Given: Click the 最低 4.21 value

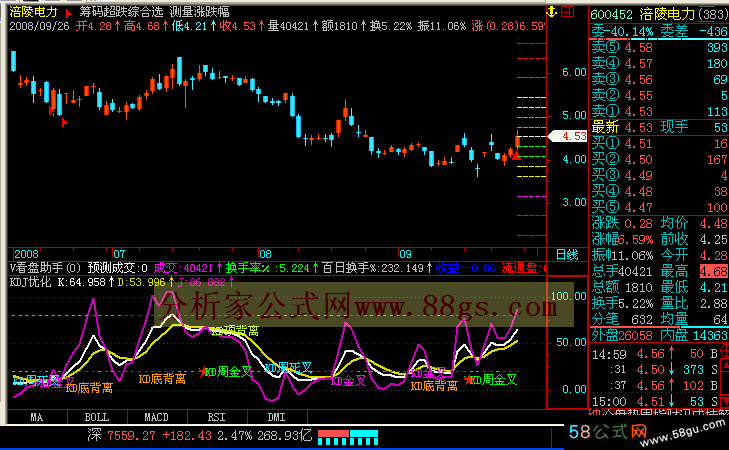Looking at the screenshot, I should [x=714, y=287].
